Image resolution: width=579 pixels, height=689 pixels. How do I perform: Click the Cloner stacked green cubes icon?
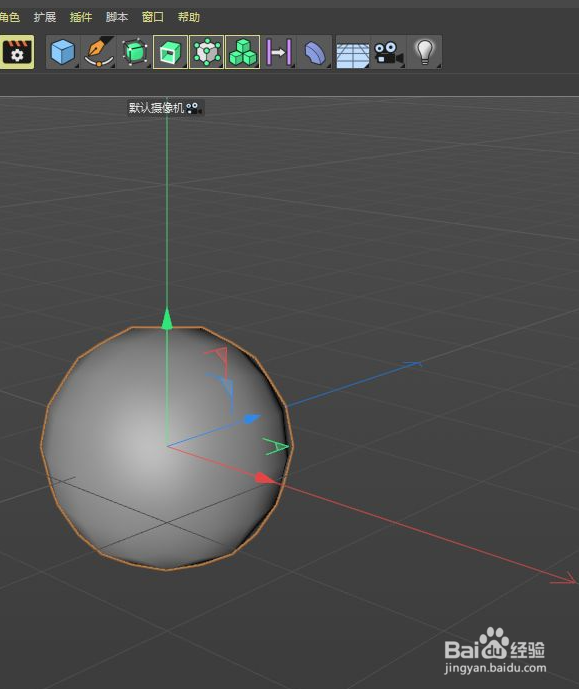pos(242,52)
